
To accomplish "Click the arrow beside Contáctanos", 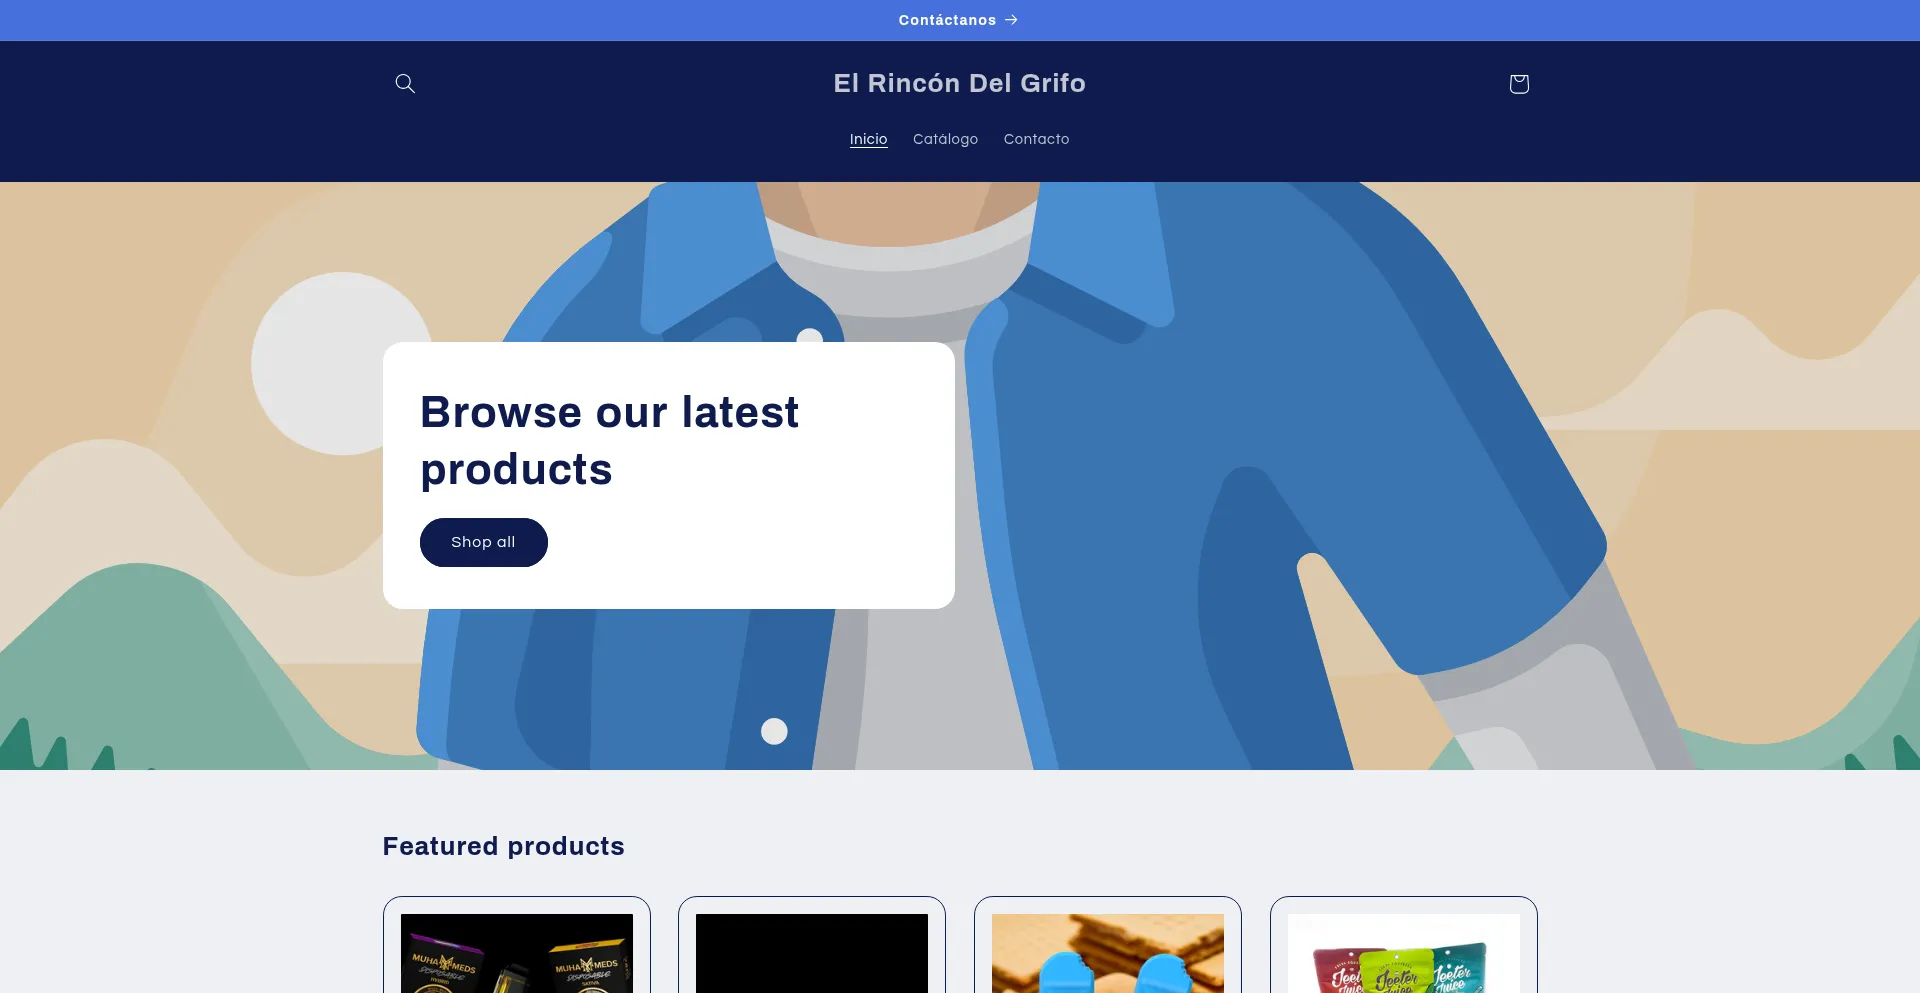I will pyautogui.click(x=1011, y=20).
